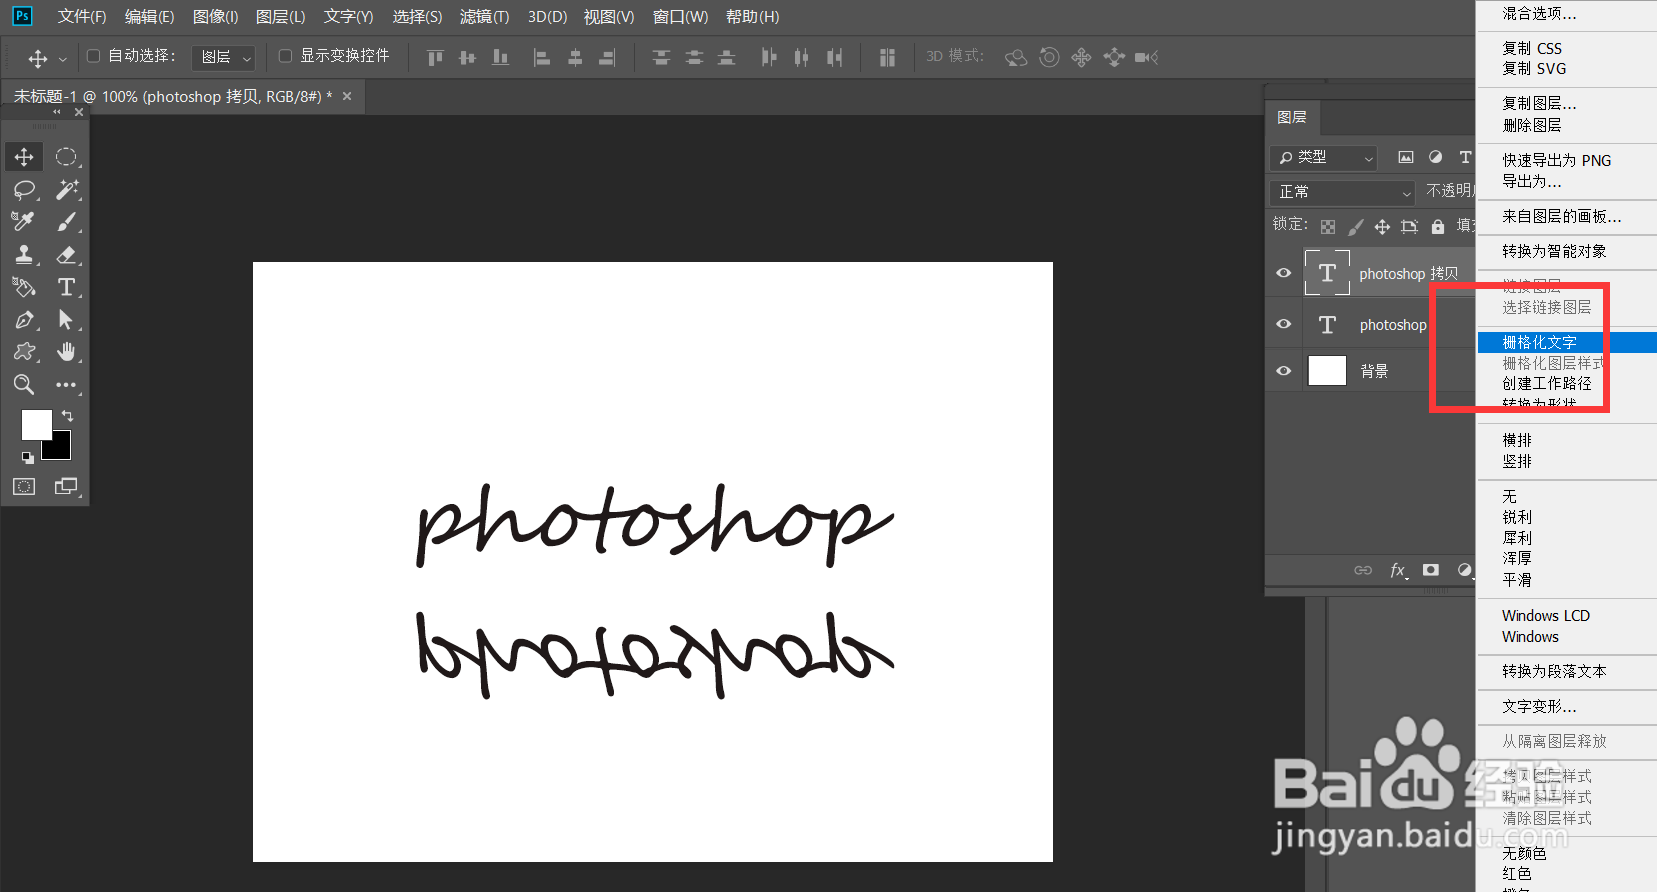The height and width of the screenshot is (892, 1657).
Task: Open the 图层 auto-select target dropdown
Action: (x=224, y=57)
